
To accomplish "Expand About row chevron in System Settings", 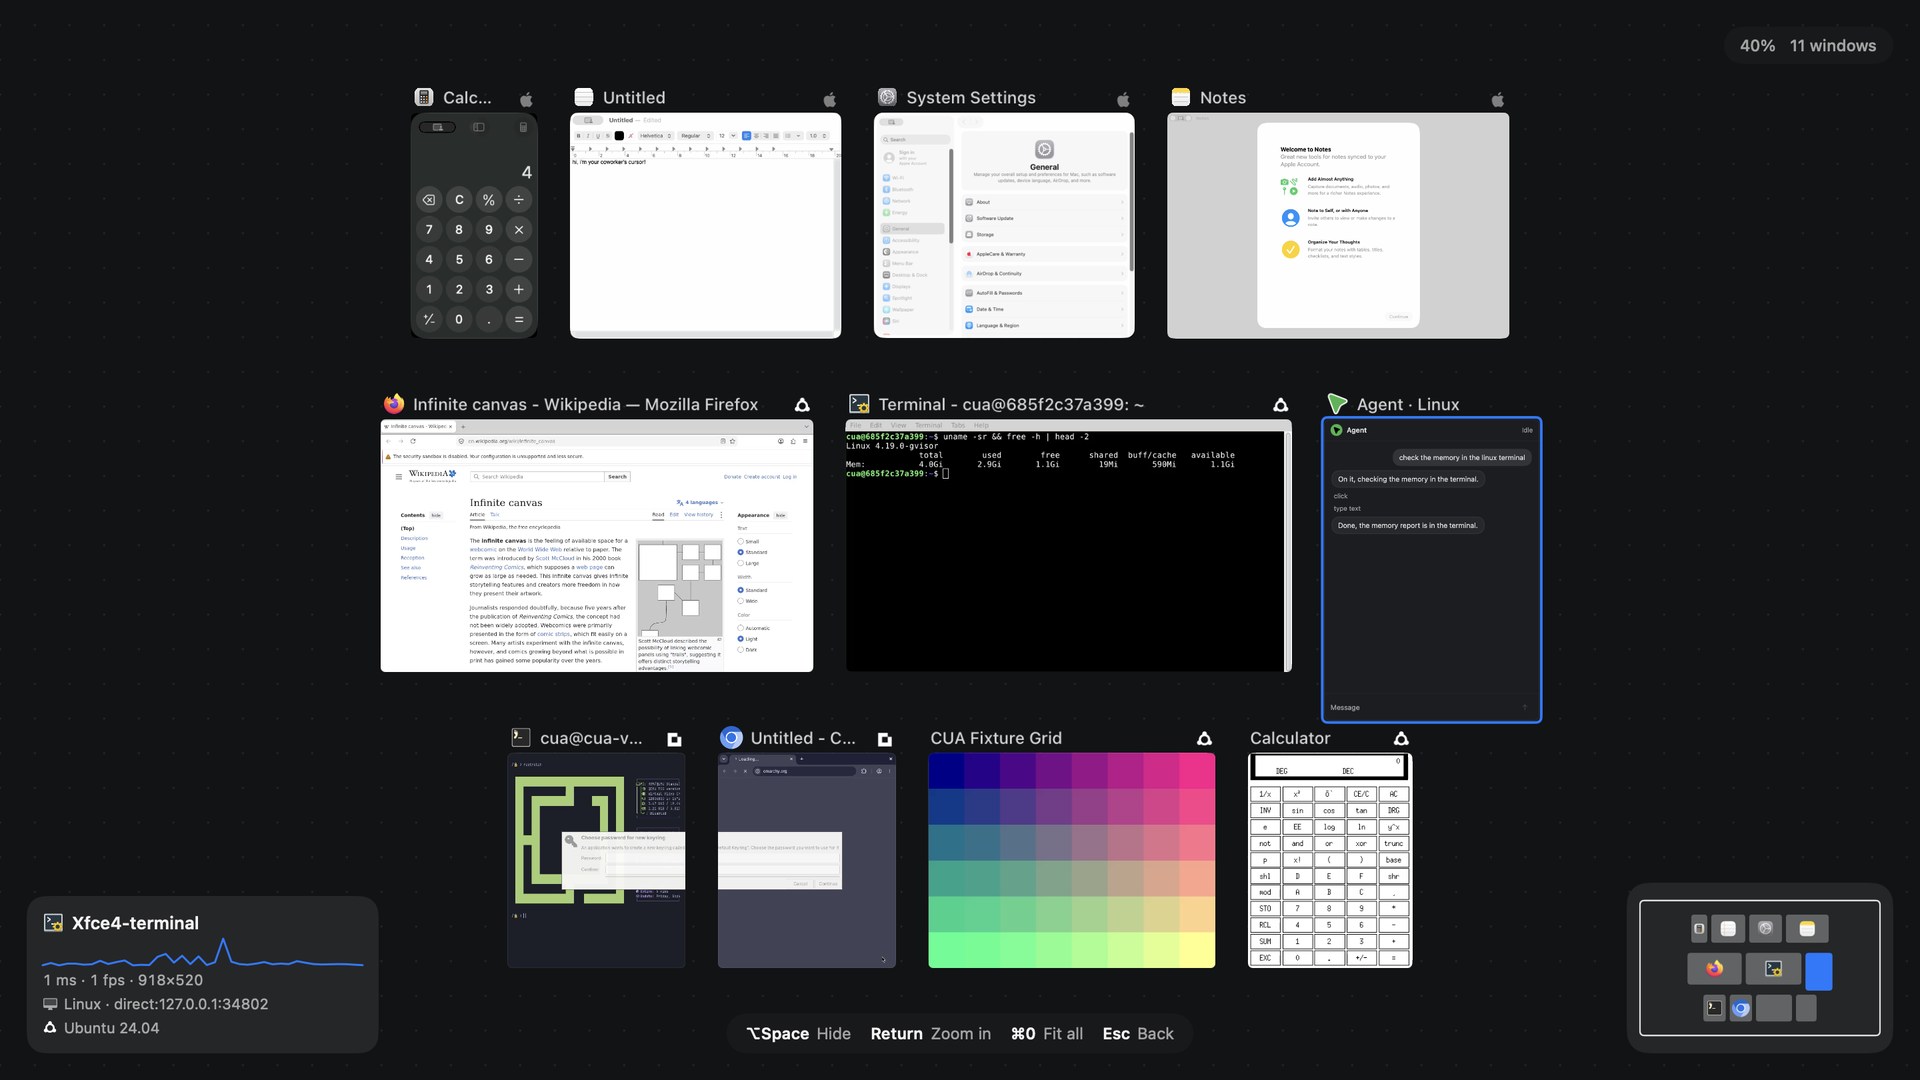I will (1122, 202).
